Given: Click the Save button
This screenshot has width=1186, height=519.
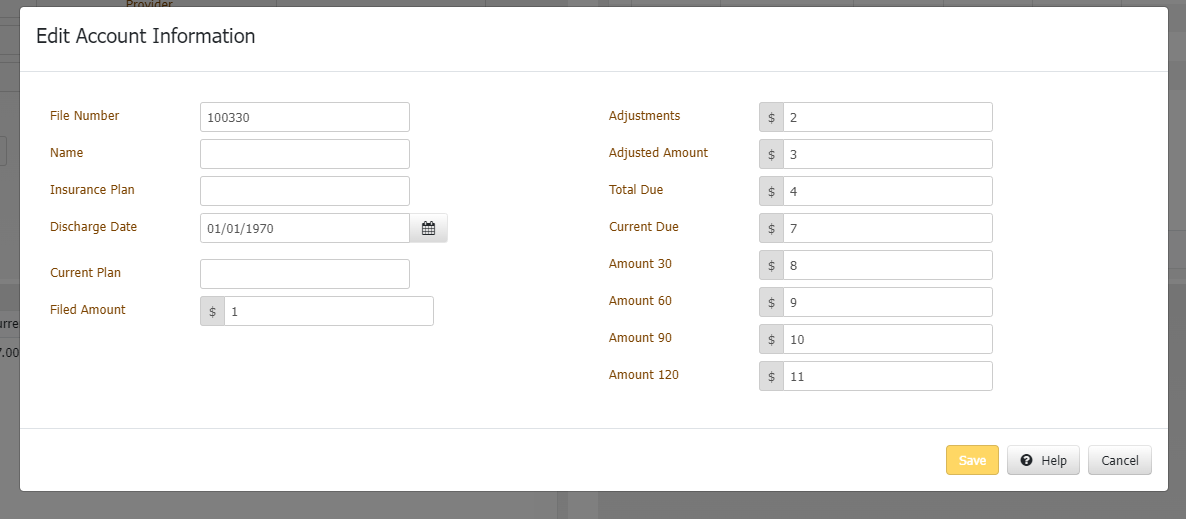Looking at the screenshot, I should (972, 460).
